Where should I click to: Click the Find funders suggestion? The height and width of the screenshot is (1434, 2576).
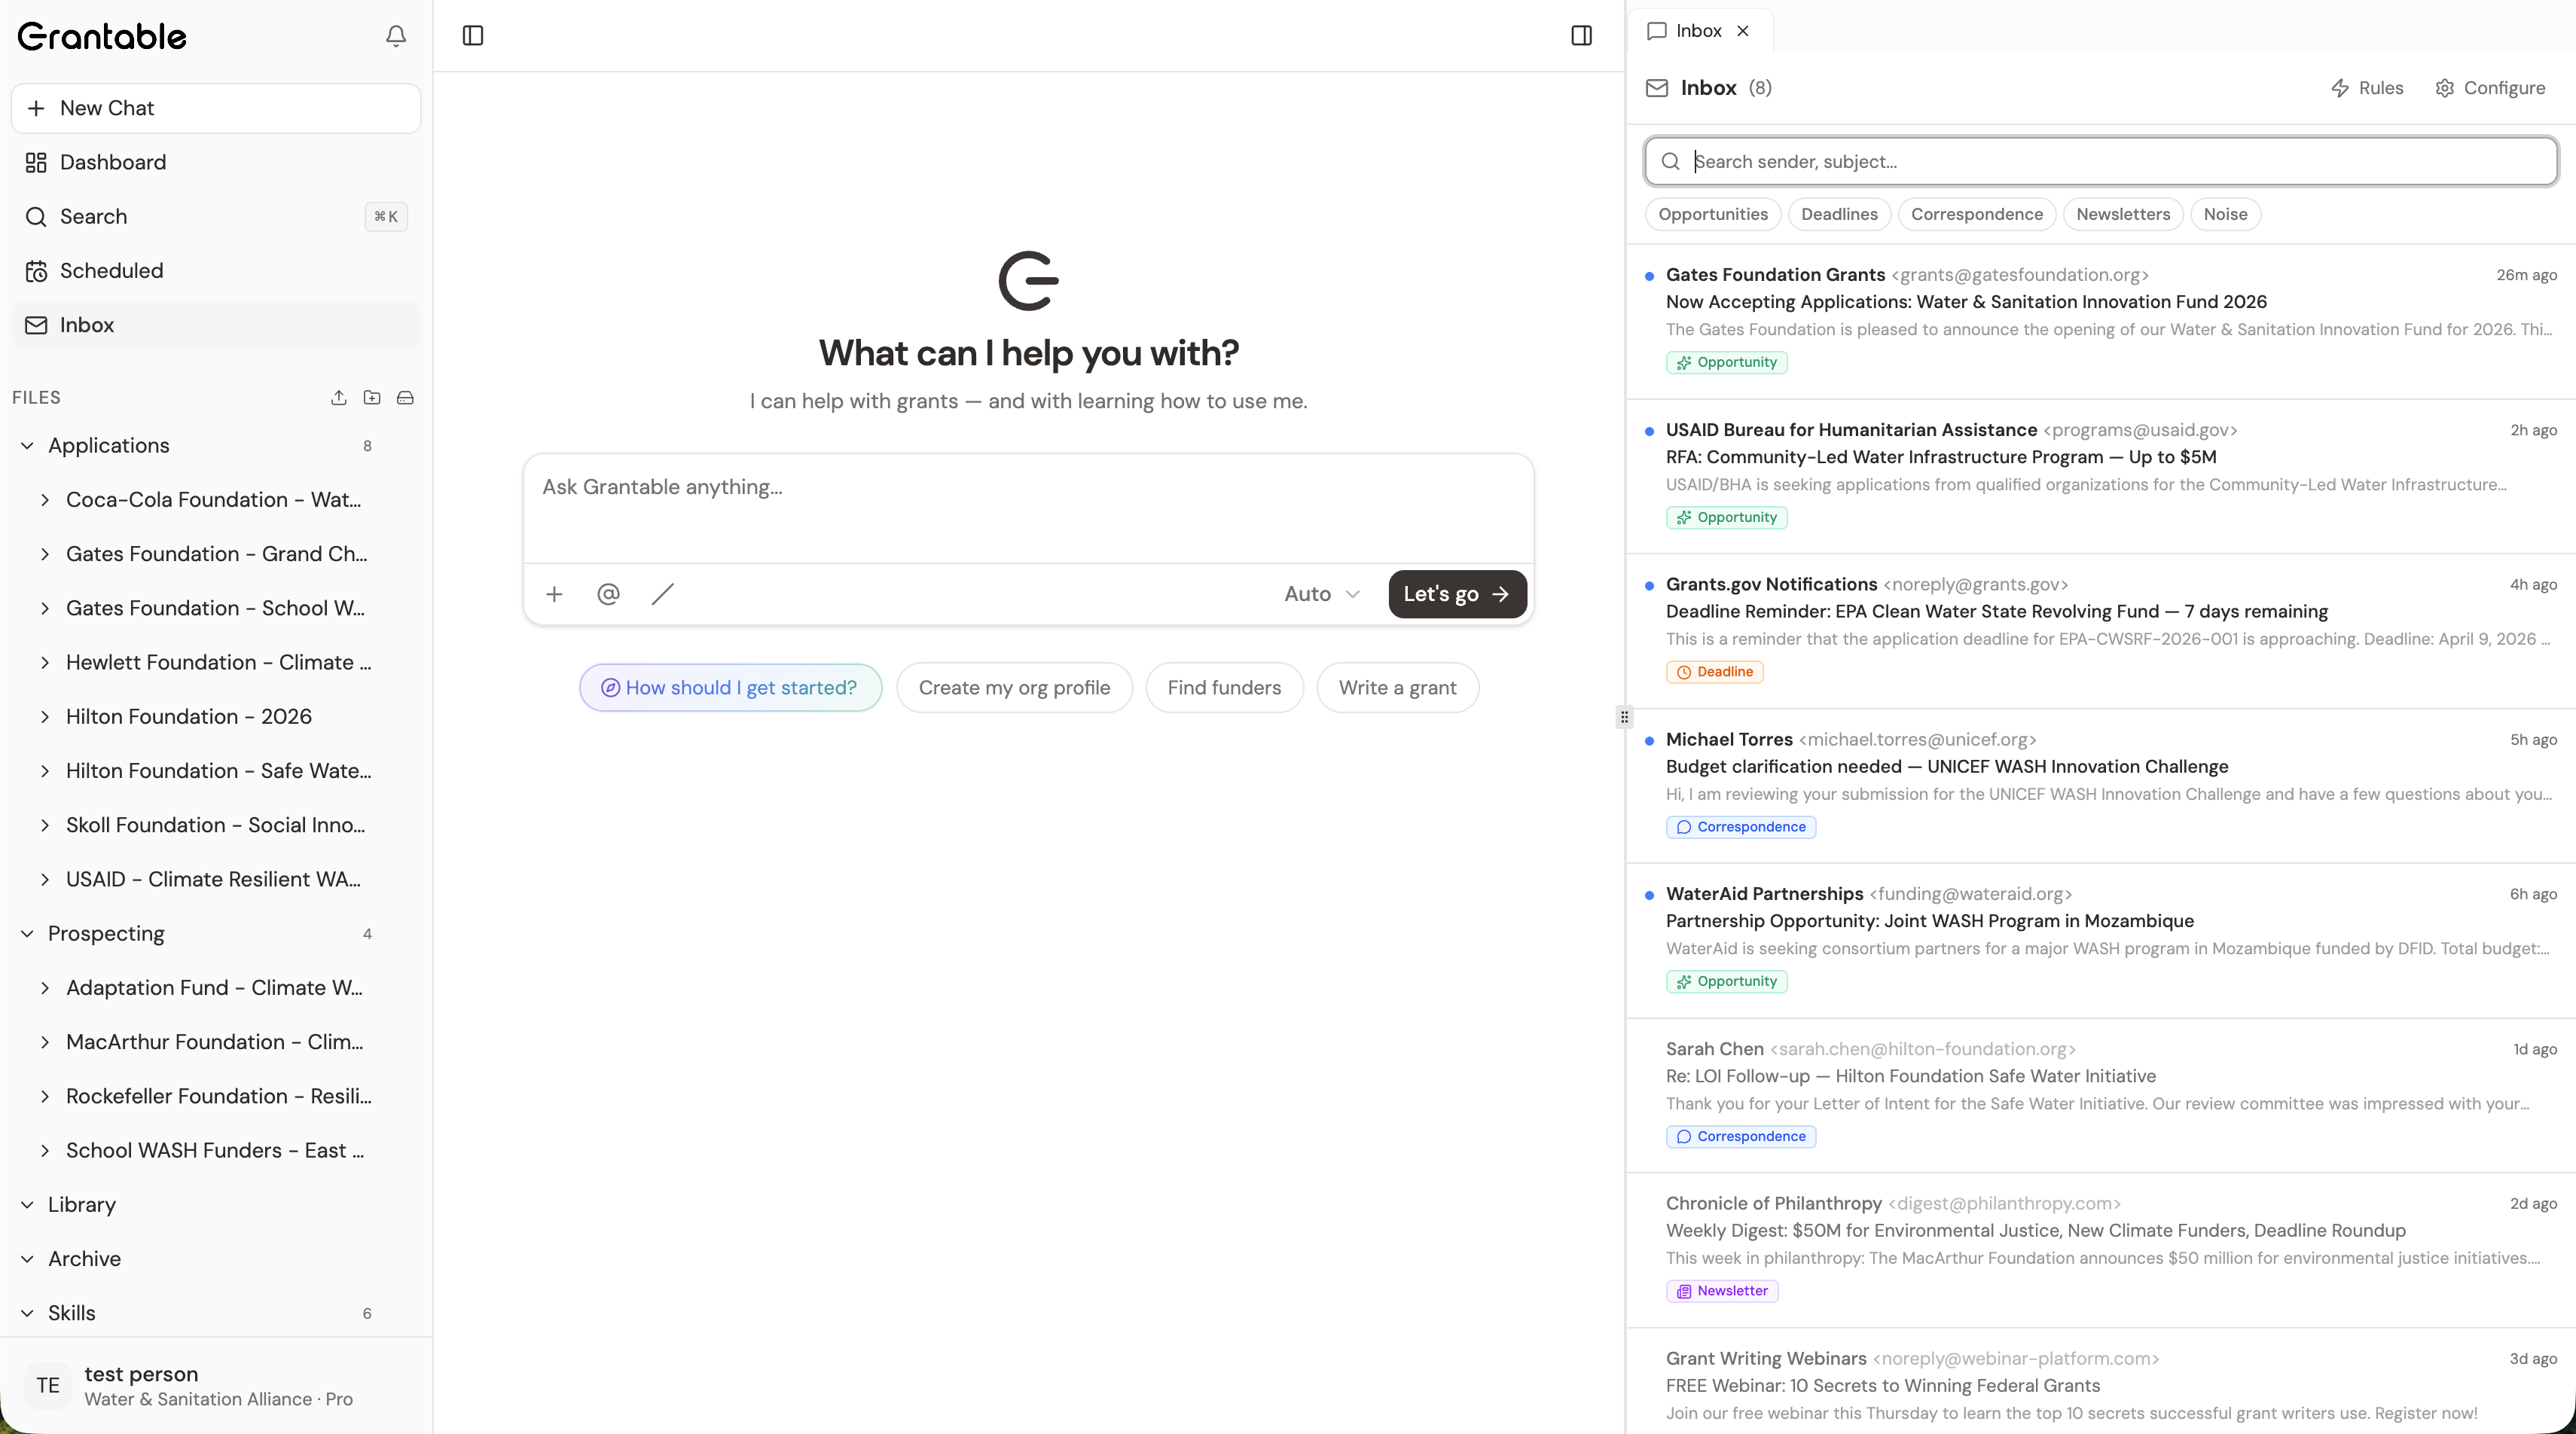click(1224, 687)
